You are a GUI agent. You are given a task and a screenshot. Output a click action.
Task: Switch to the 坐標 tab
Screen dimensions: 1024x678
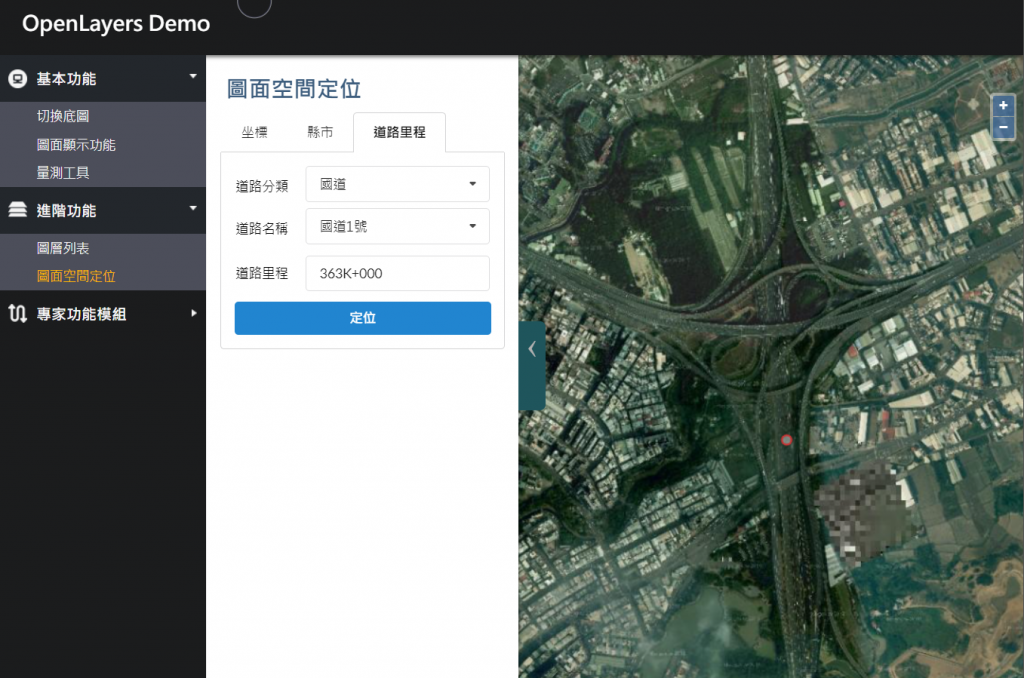(x=254, y=133)
